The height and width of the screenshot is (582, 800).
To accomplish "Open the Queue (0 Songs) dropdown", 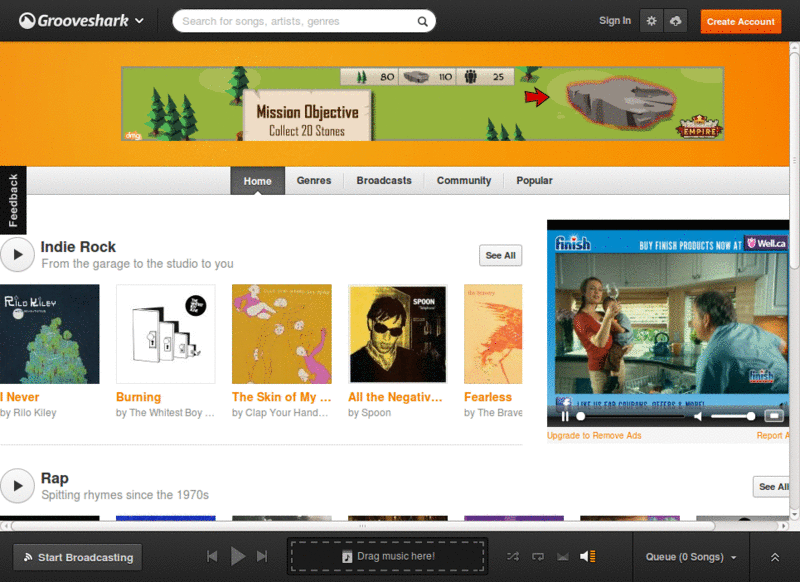I will (691, 557).
